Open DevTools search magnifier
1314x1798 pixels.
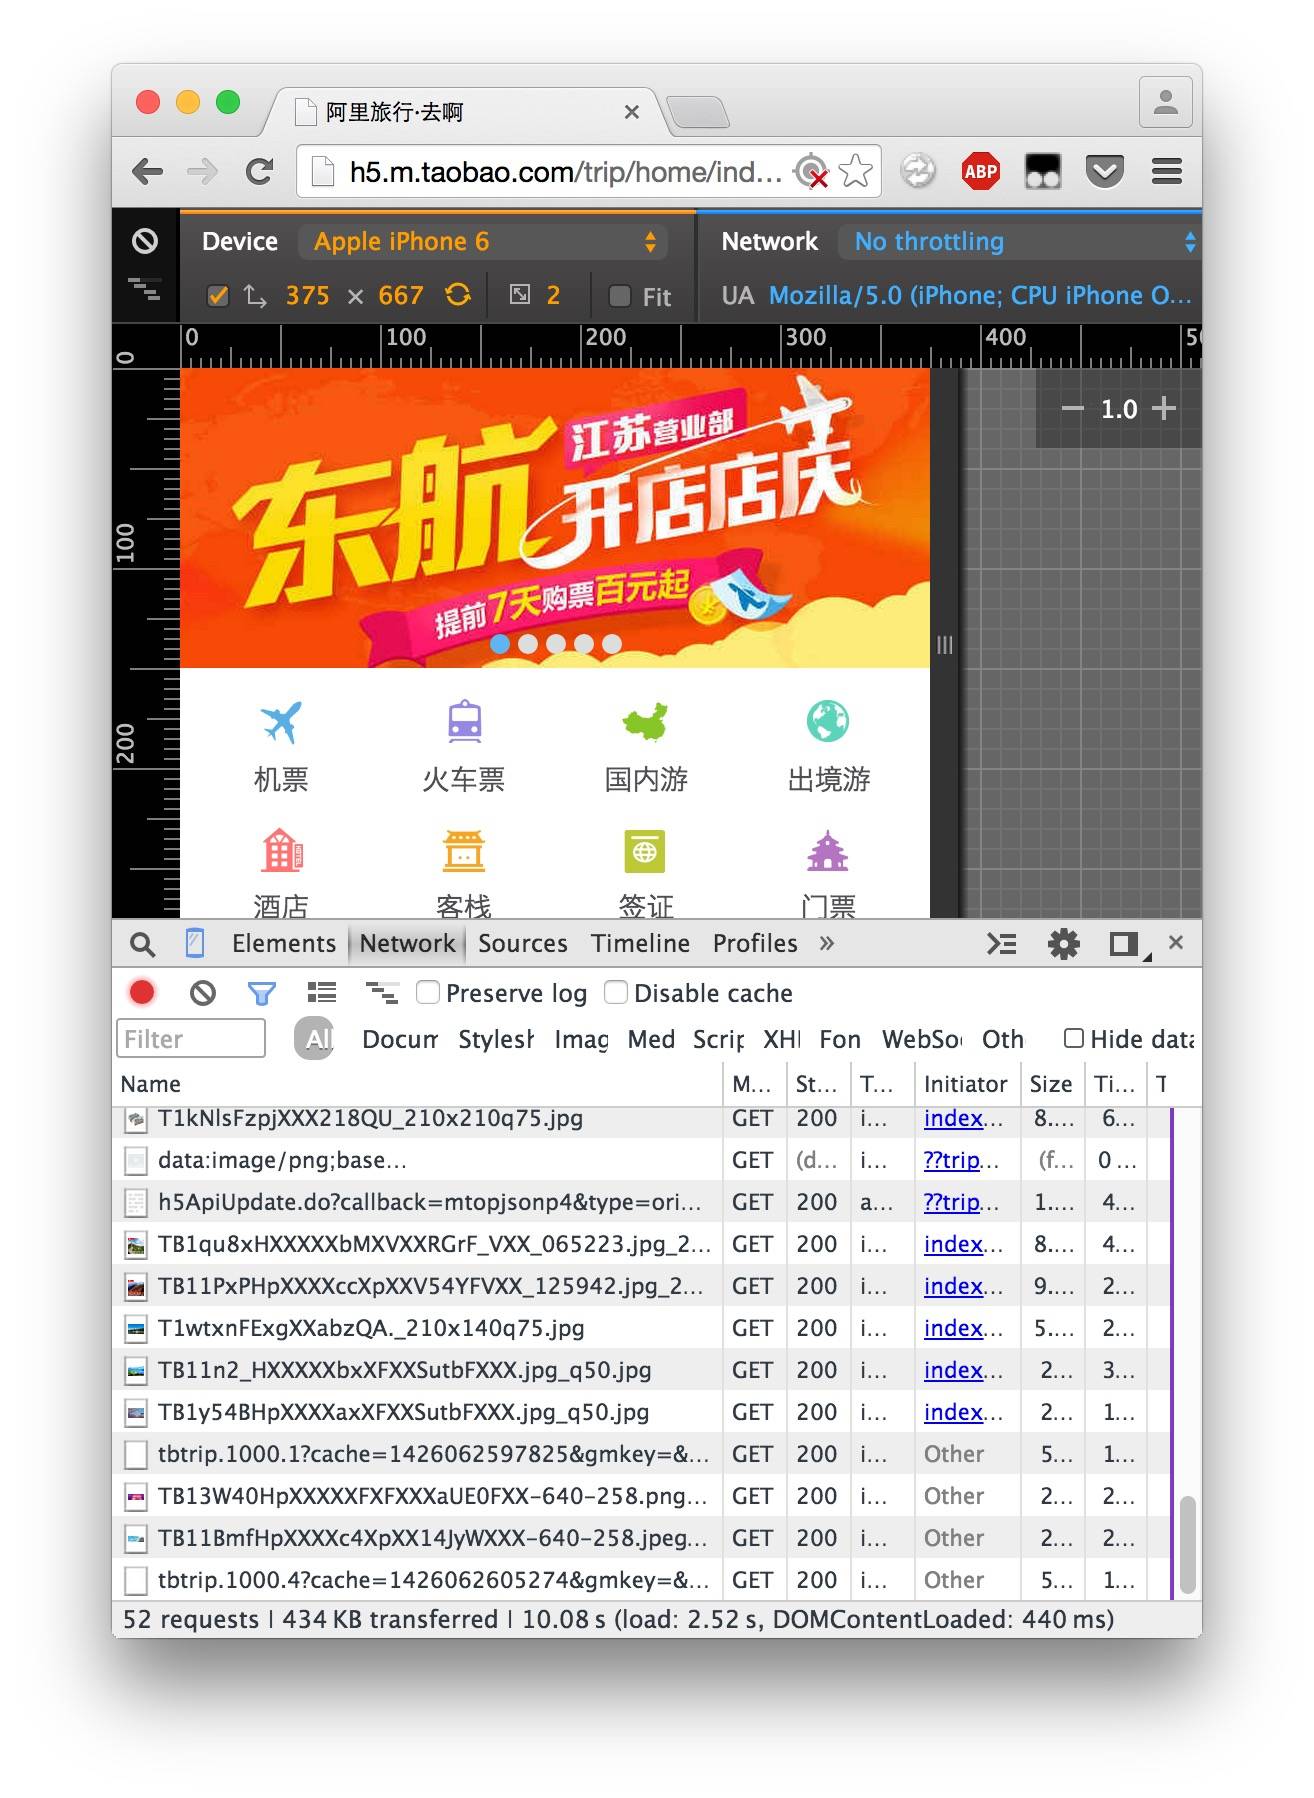[143, 944]
